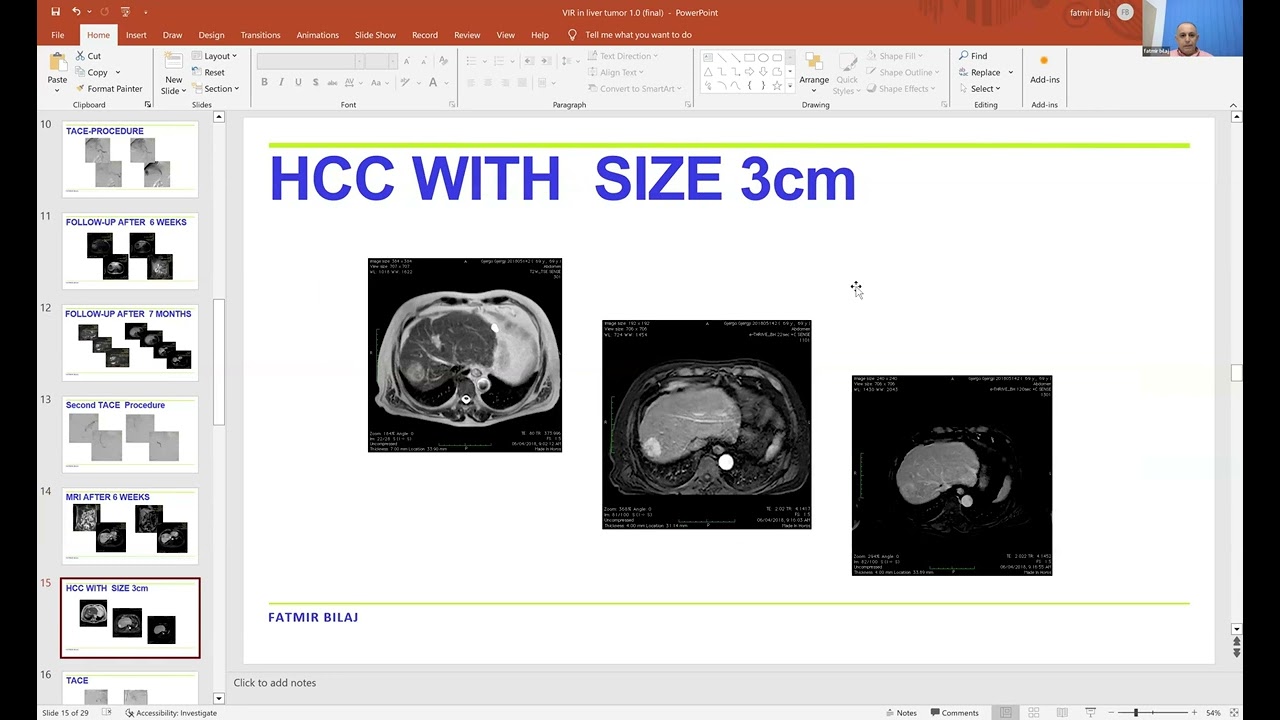The height and width of the screenshot is (720, 1280).
Task: Toggle the Comments pane button
Action: click(x=953, y=713)
